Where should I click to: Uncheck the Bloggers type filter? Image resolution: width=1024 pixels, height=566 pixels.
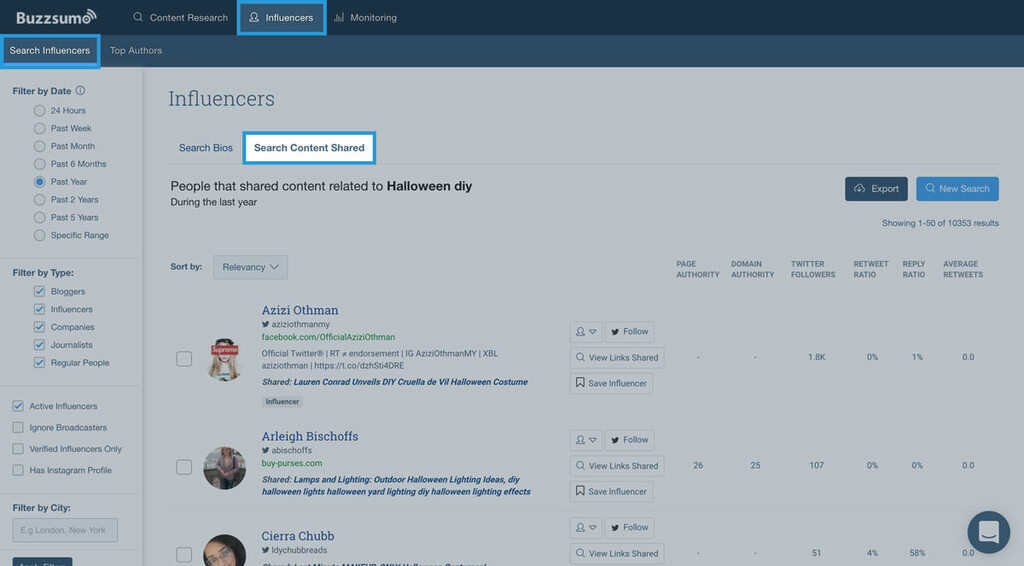click(x=39, y=292)
